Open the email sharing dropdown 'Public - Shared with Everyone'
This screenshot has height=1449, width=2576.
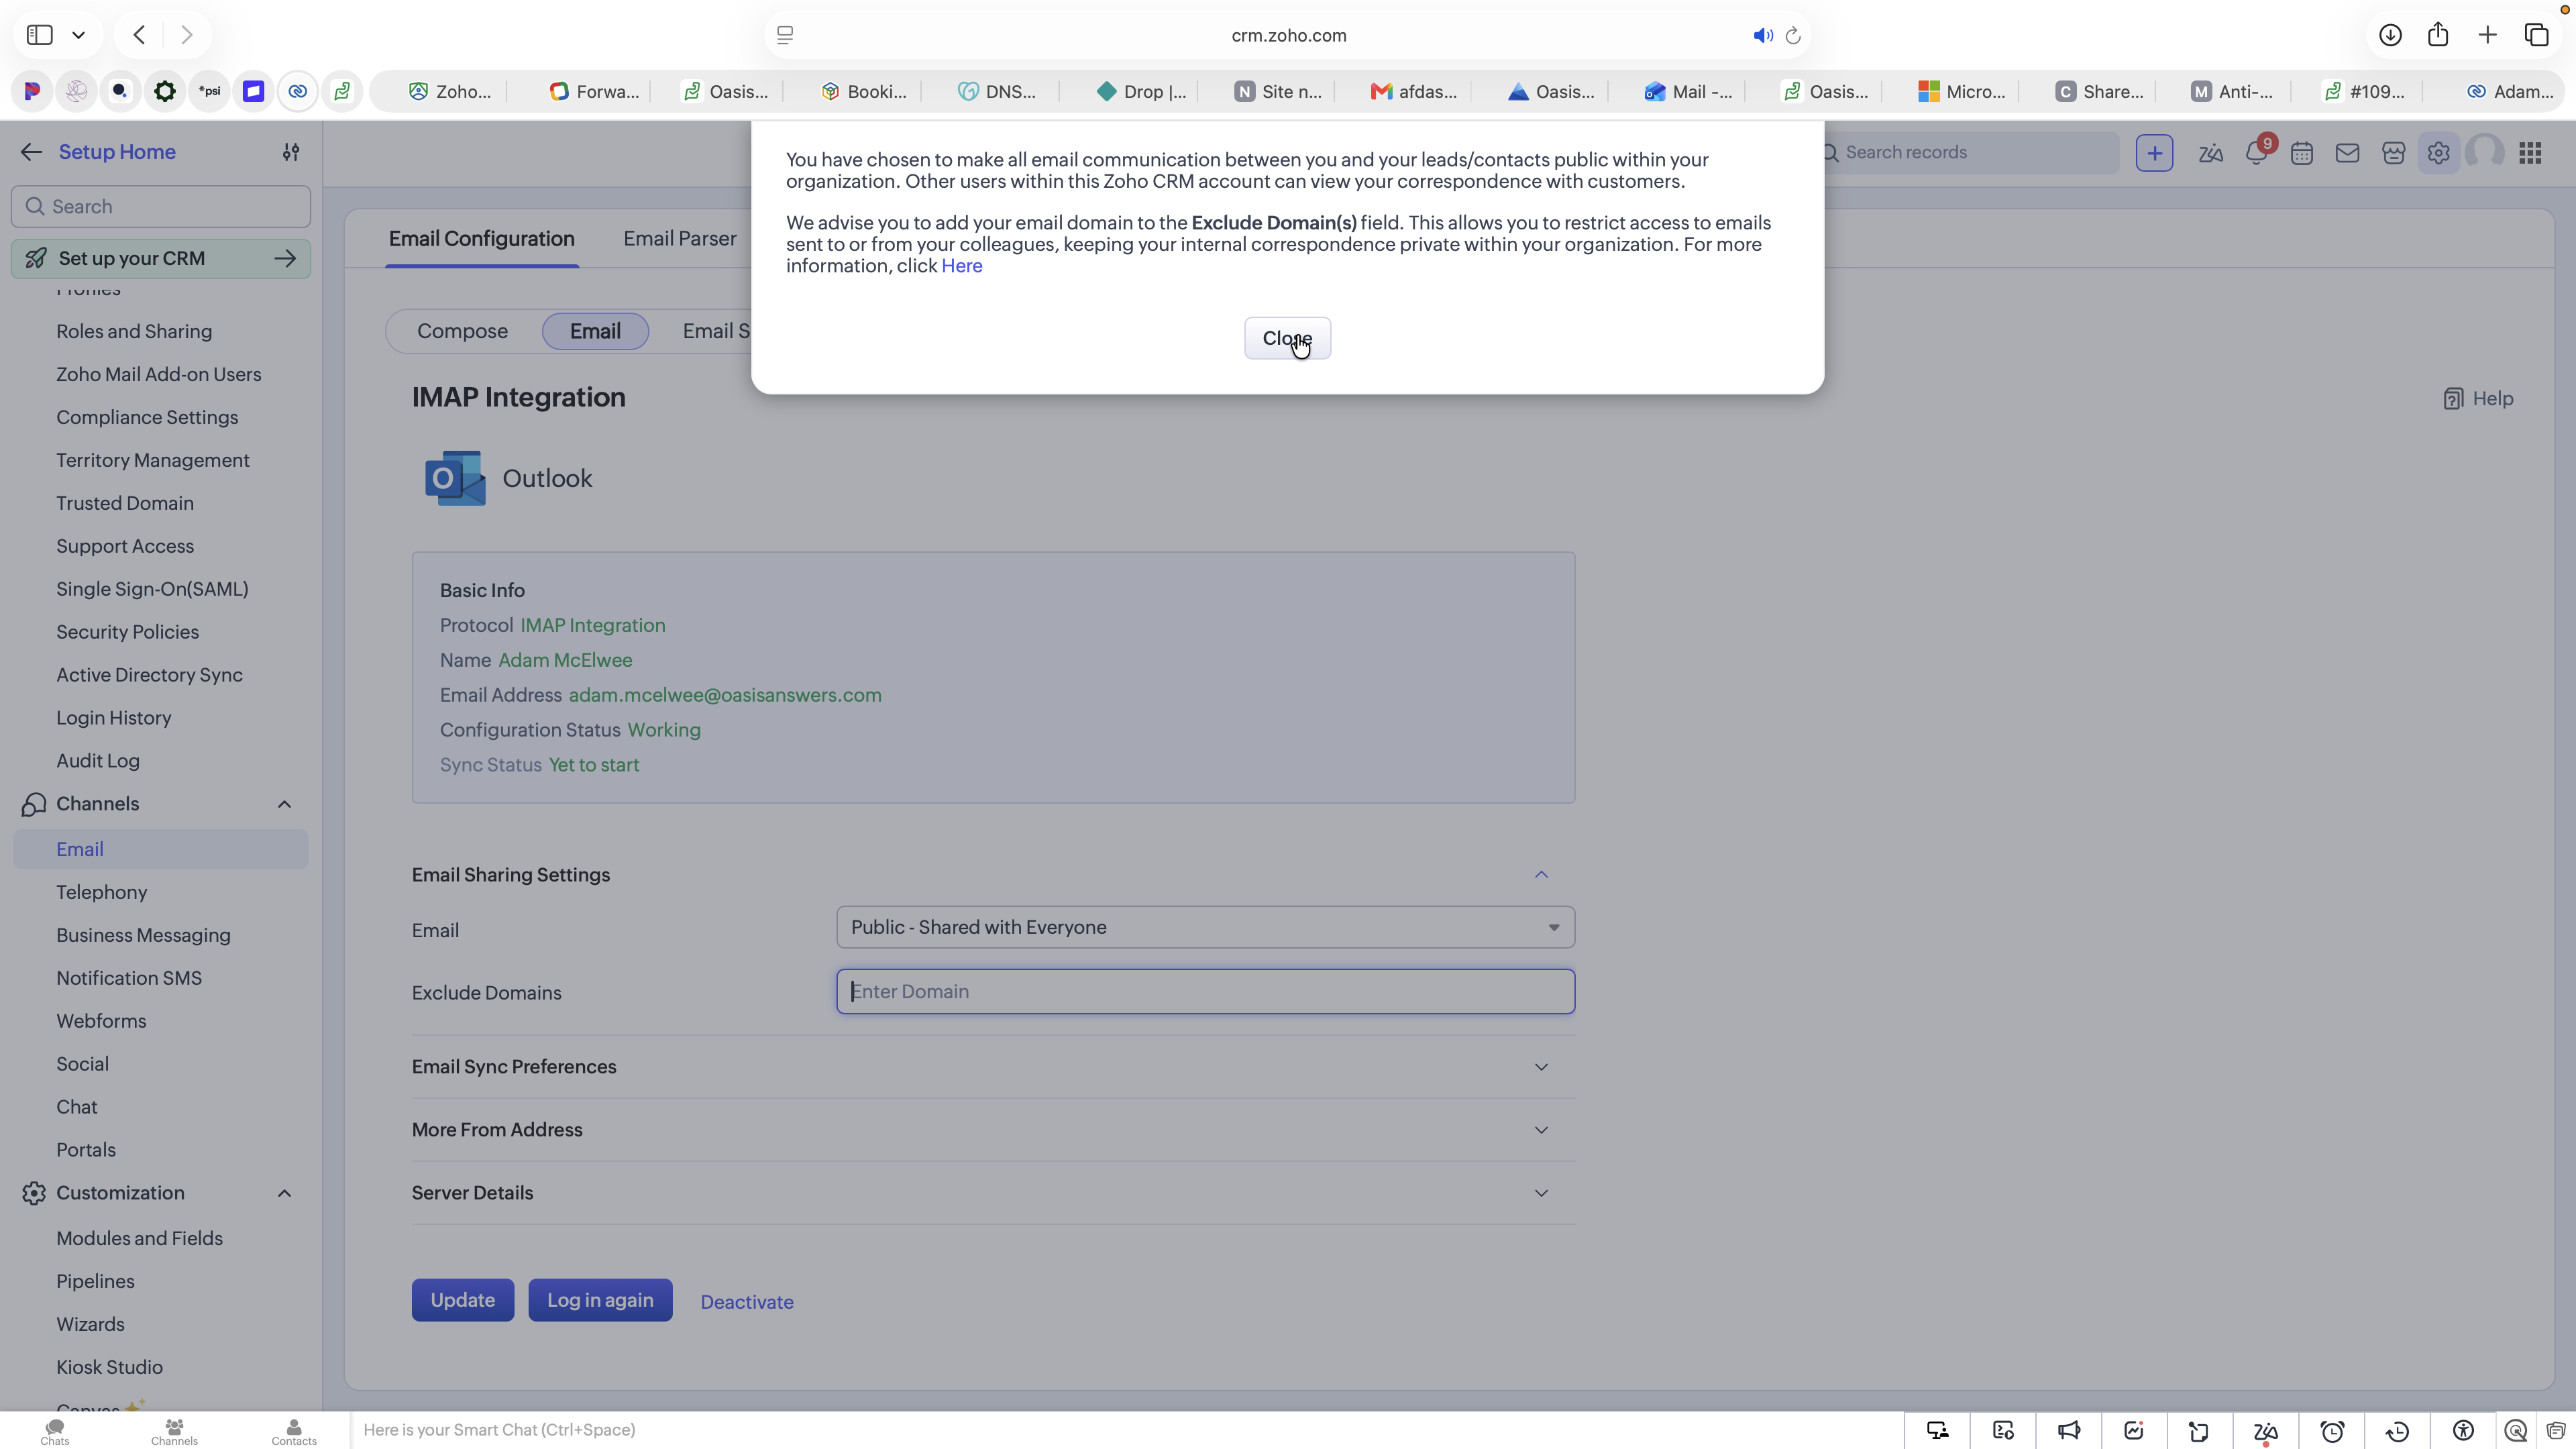point(1205,927)
